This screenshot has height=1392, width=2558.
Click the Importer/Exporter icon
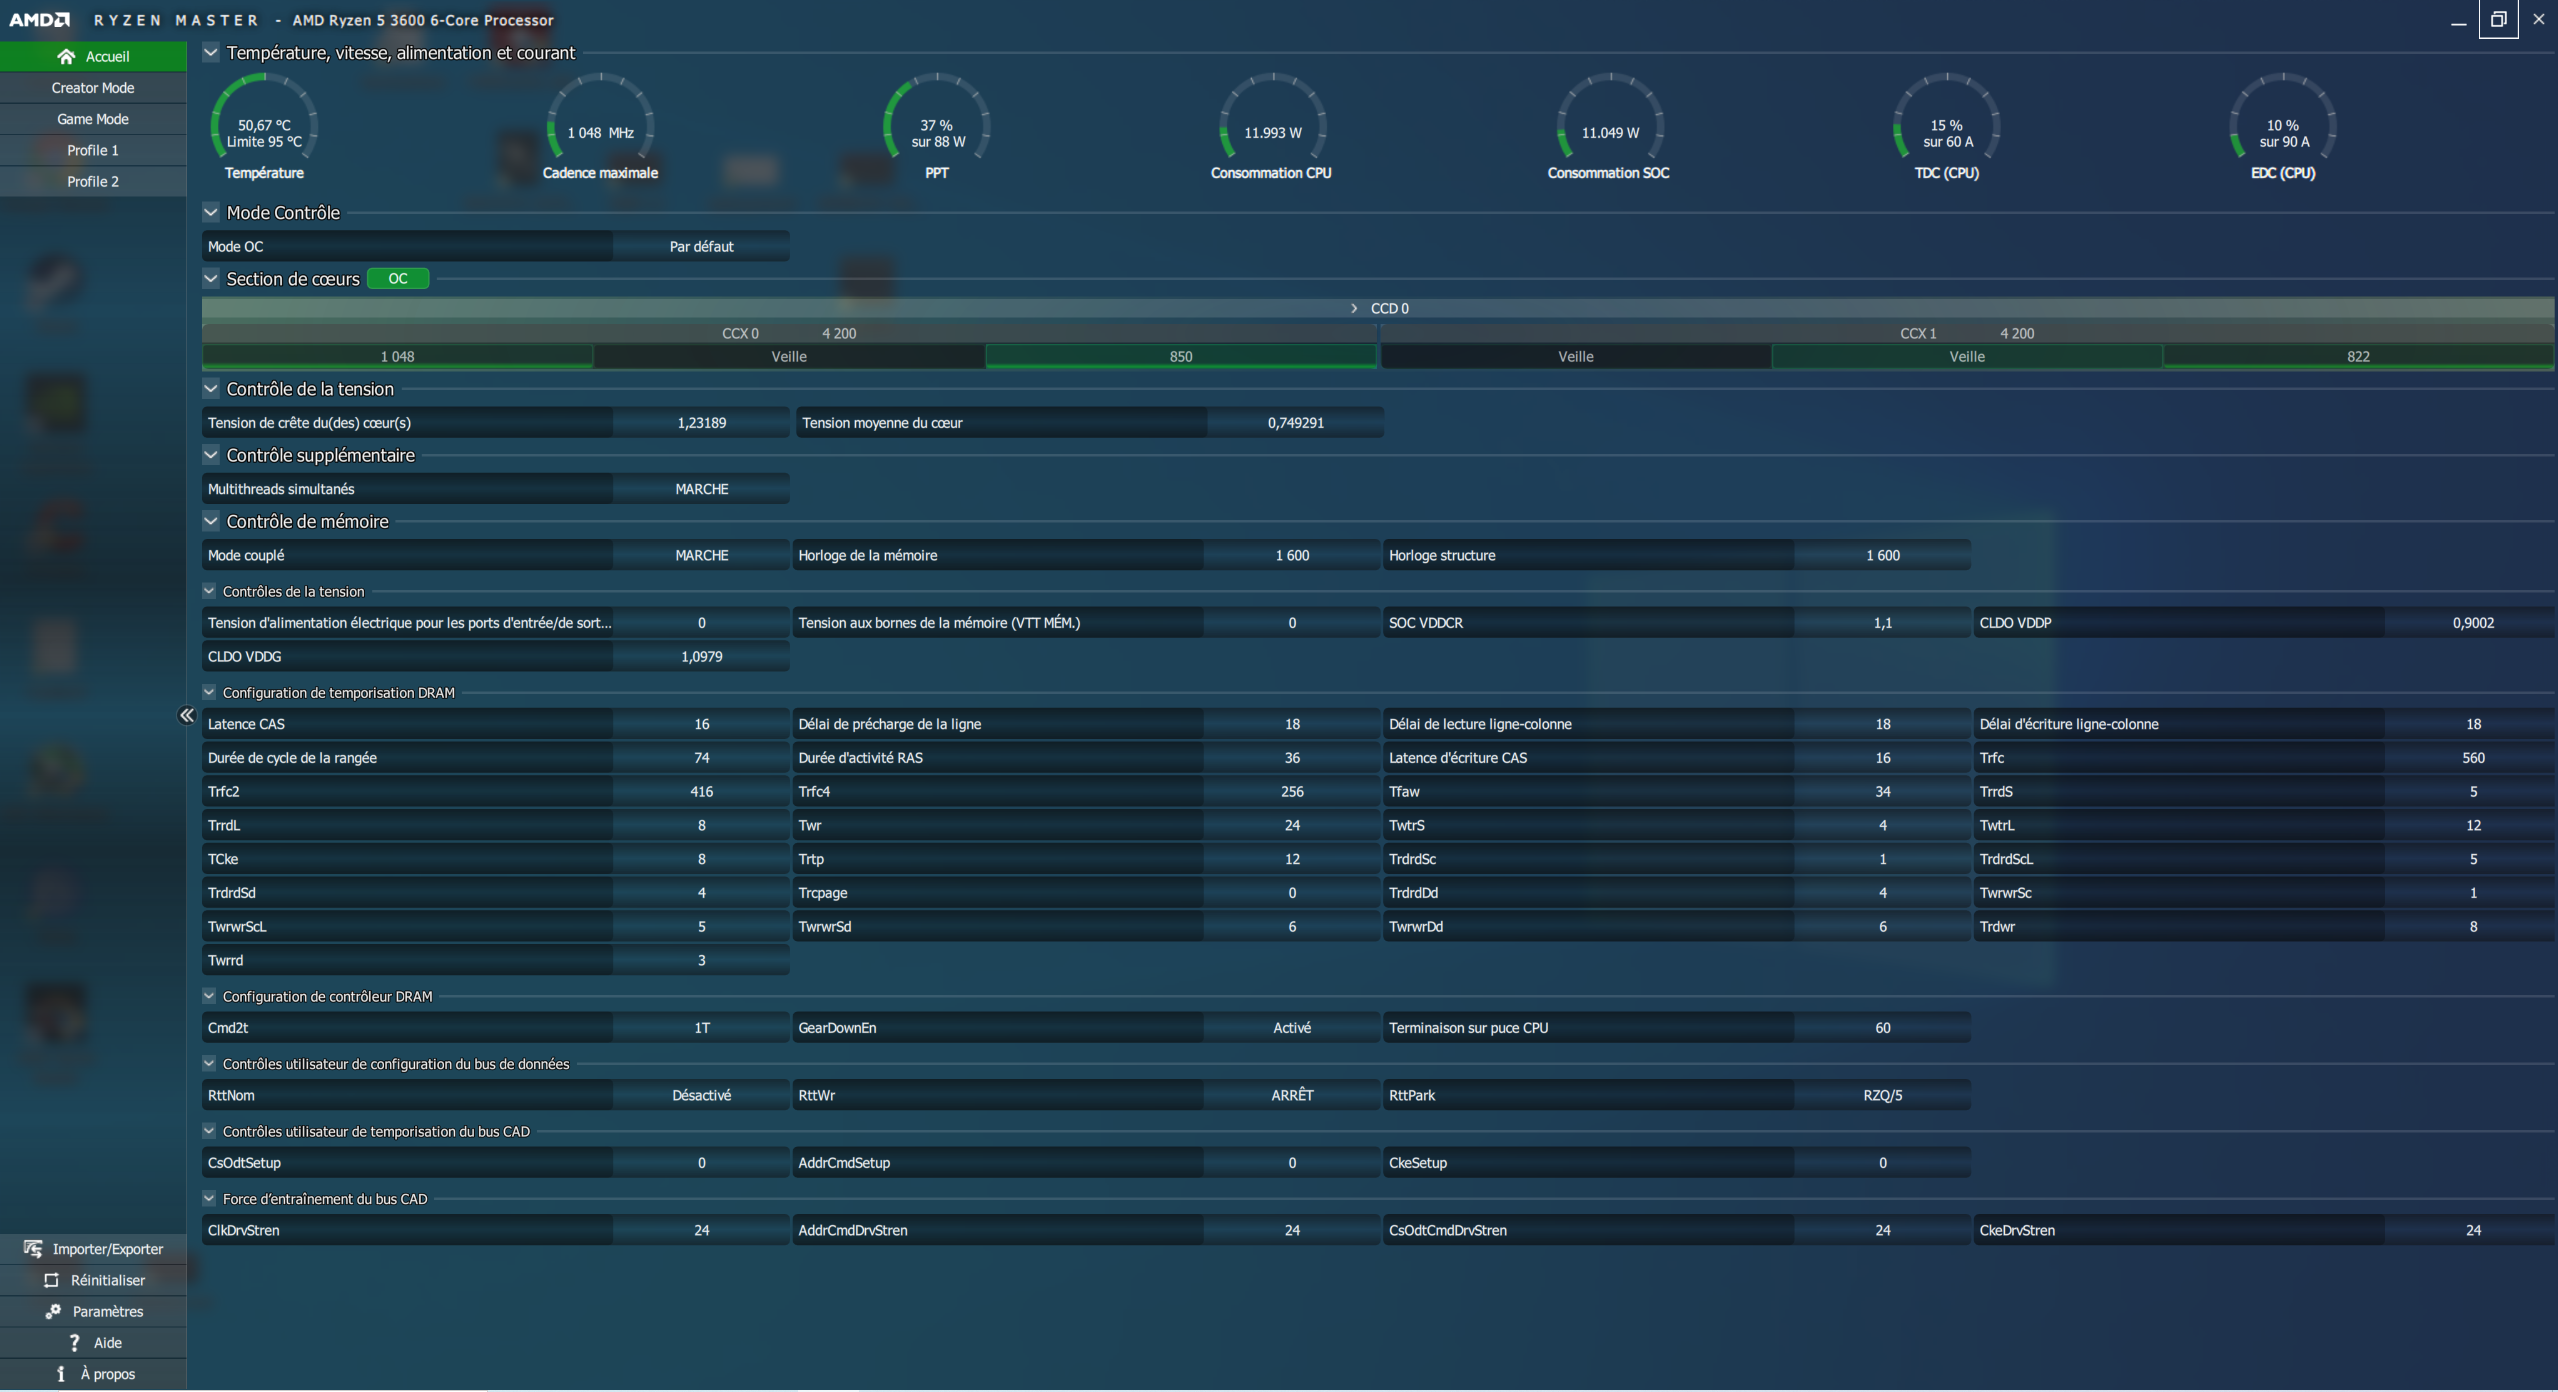[x=33, y=1248]
